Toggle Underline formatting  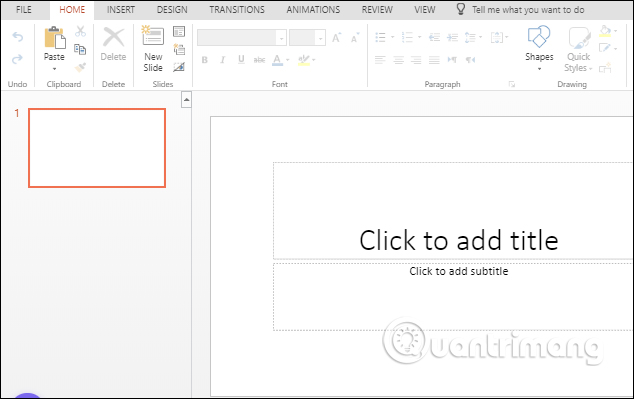241,60
